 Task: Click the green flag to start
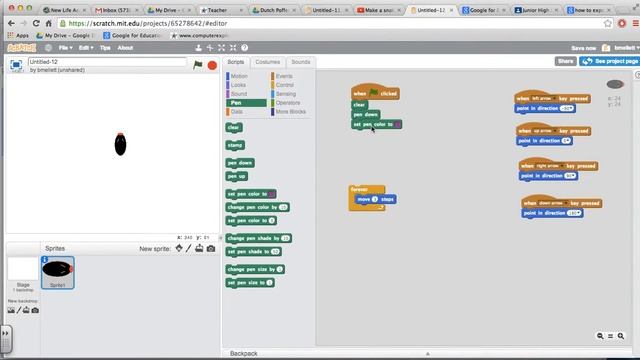coord(198,64)
